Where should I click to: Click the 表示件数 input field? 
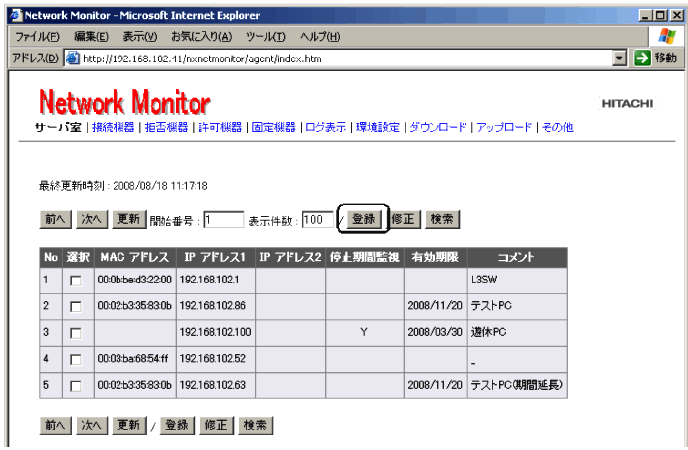318,220
